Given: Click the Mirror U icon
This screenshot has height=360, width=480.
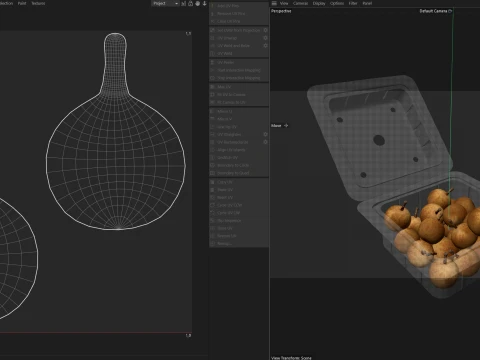Looking at the screenshot, I should point(212,111).
